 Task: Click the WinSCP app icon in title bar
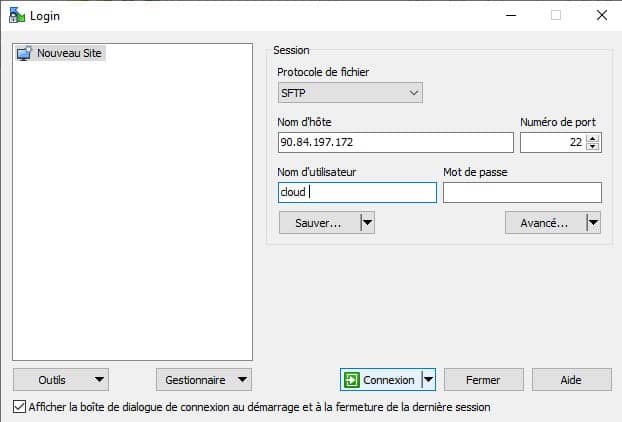point(17,15)
